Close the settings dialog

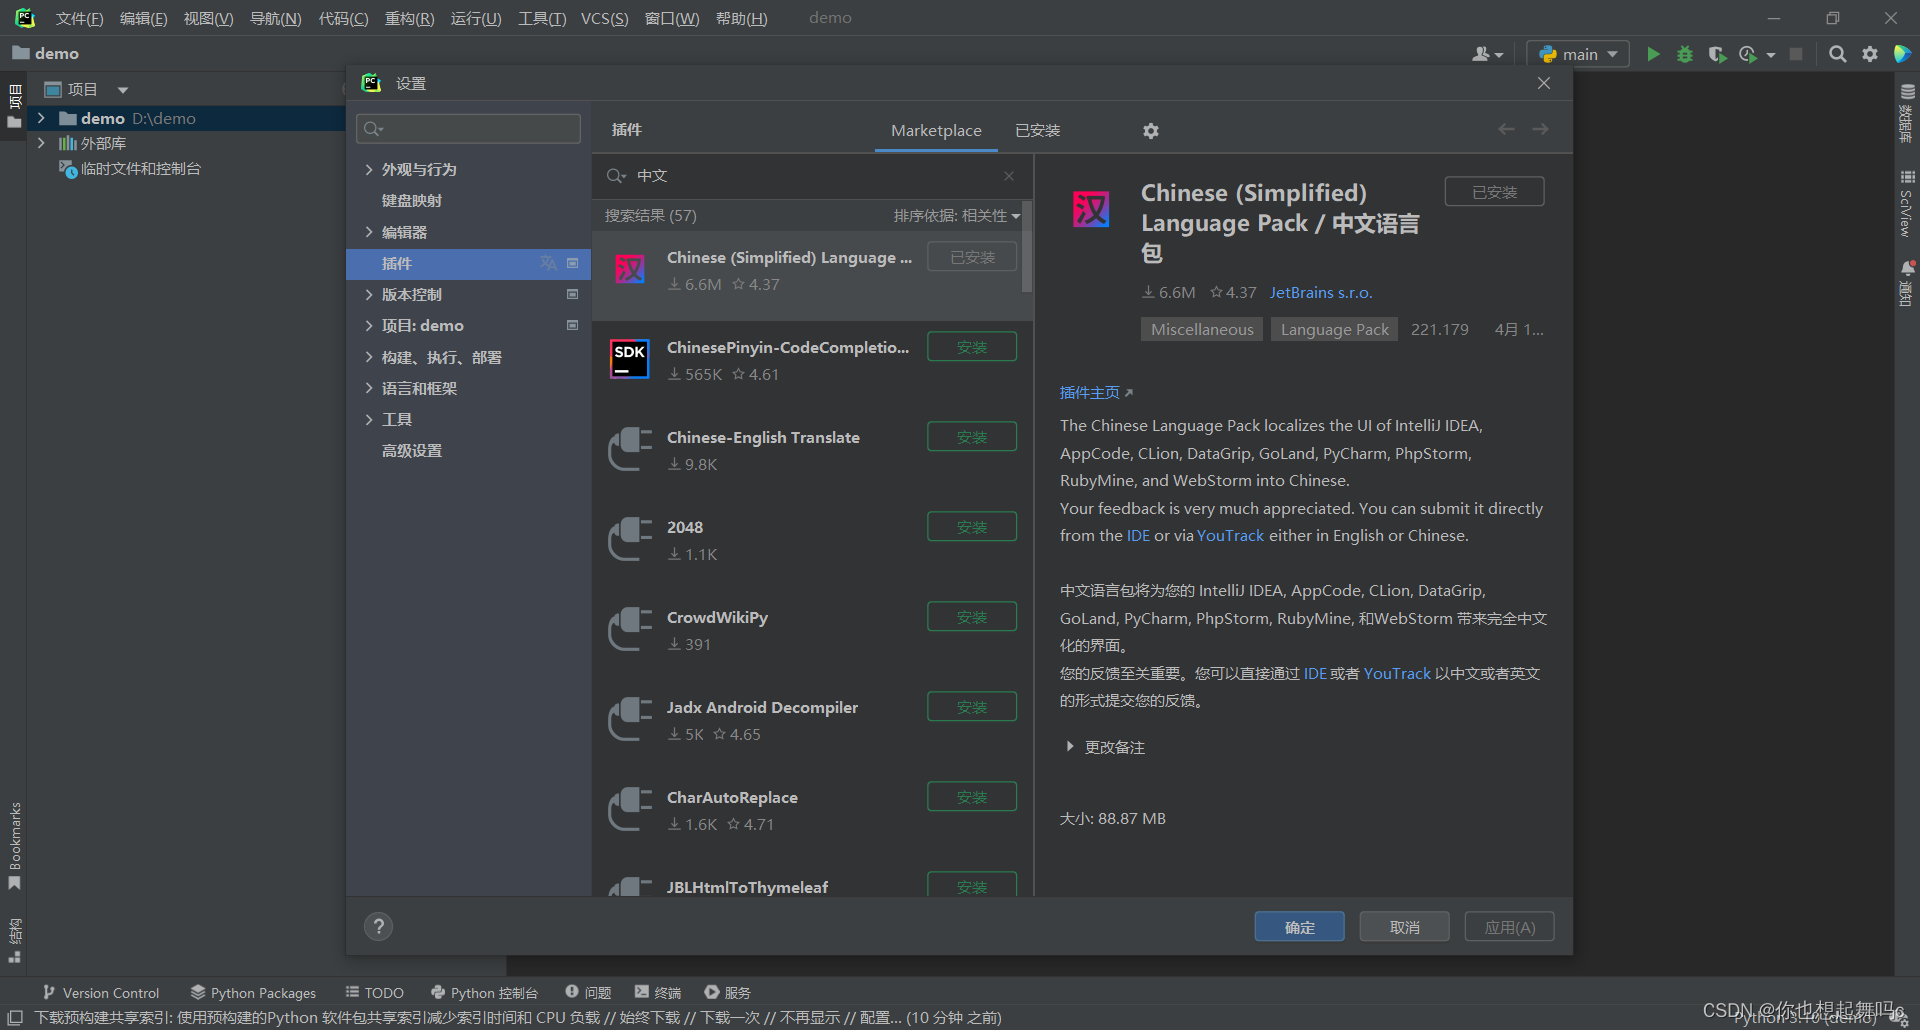(1544, 83)
